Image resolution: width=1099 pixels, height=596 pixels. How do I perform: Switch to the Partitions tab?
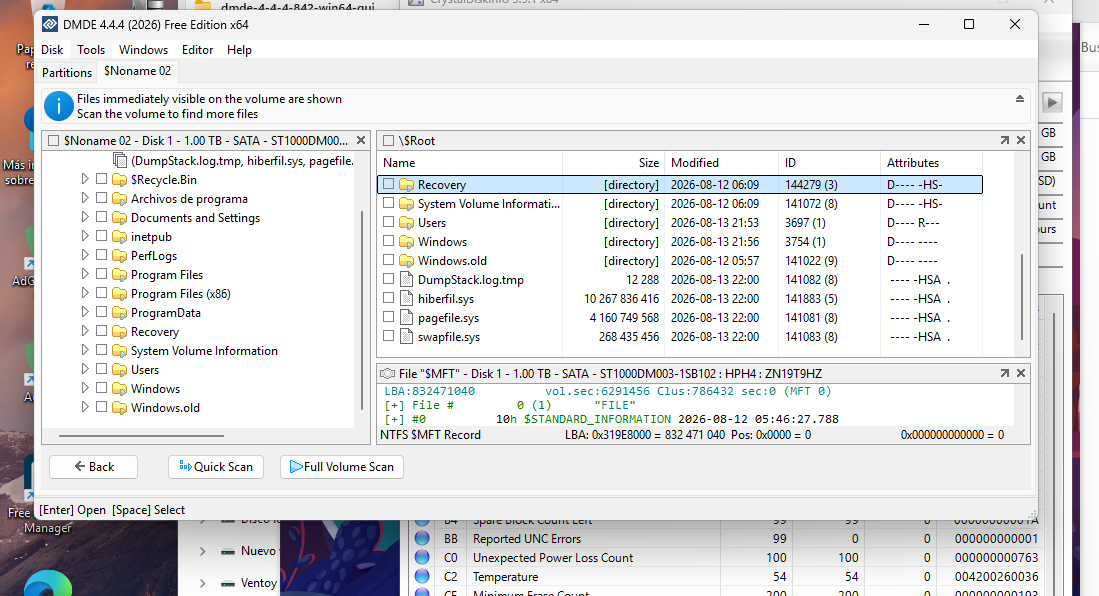[67, 72]
